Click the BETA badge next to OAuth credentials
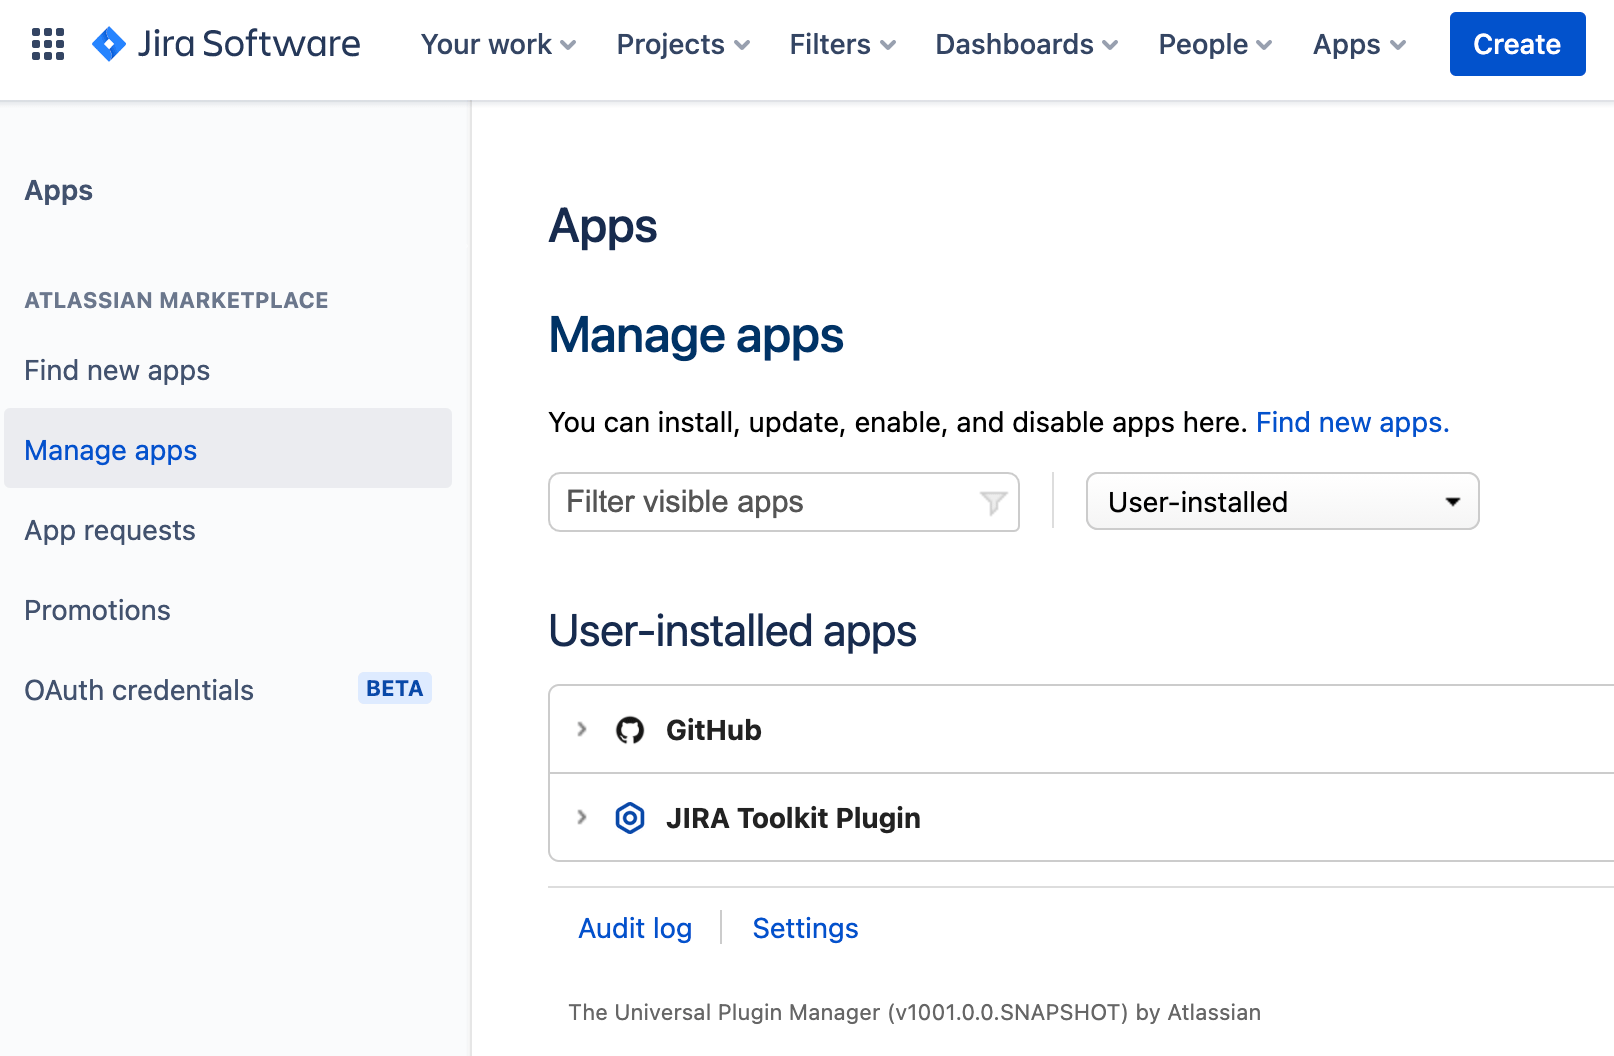 tap(394, 688)
